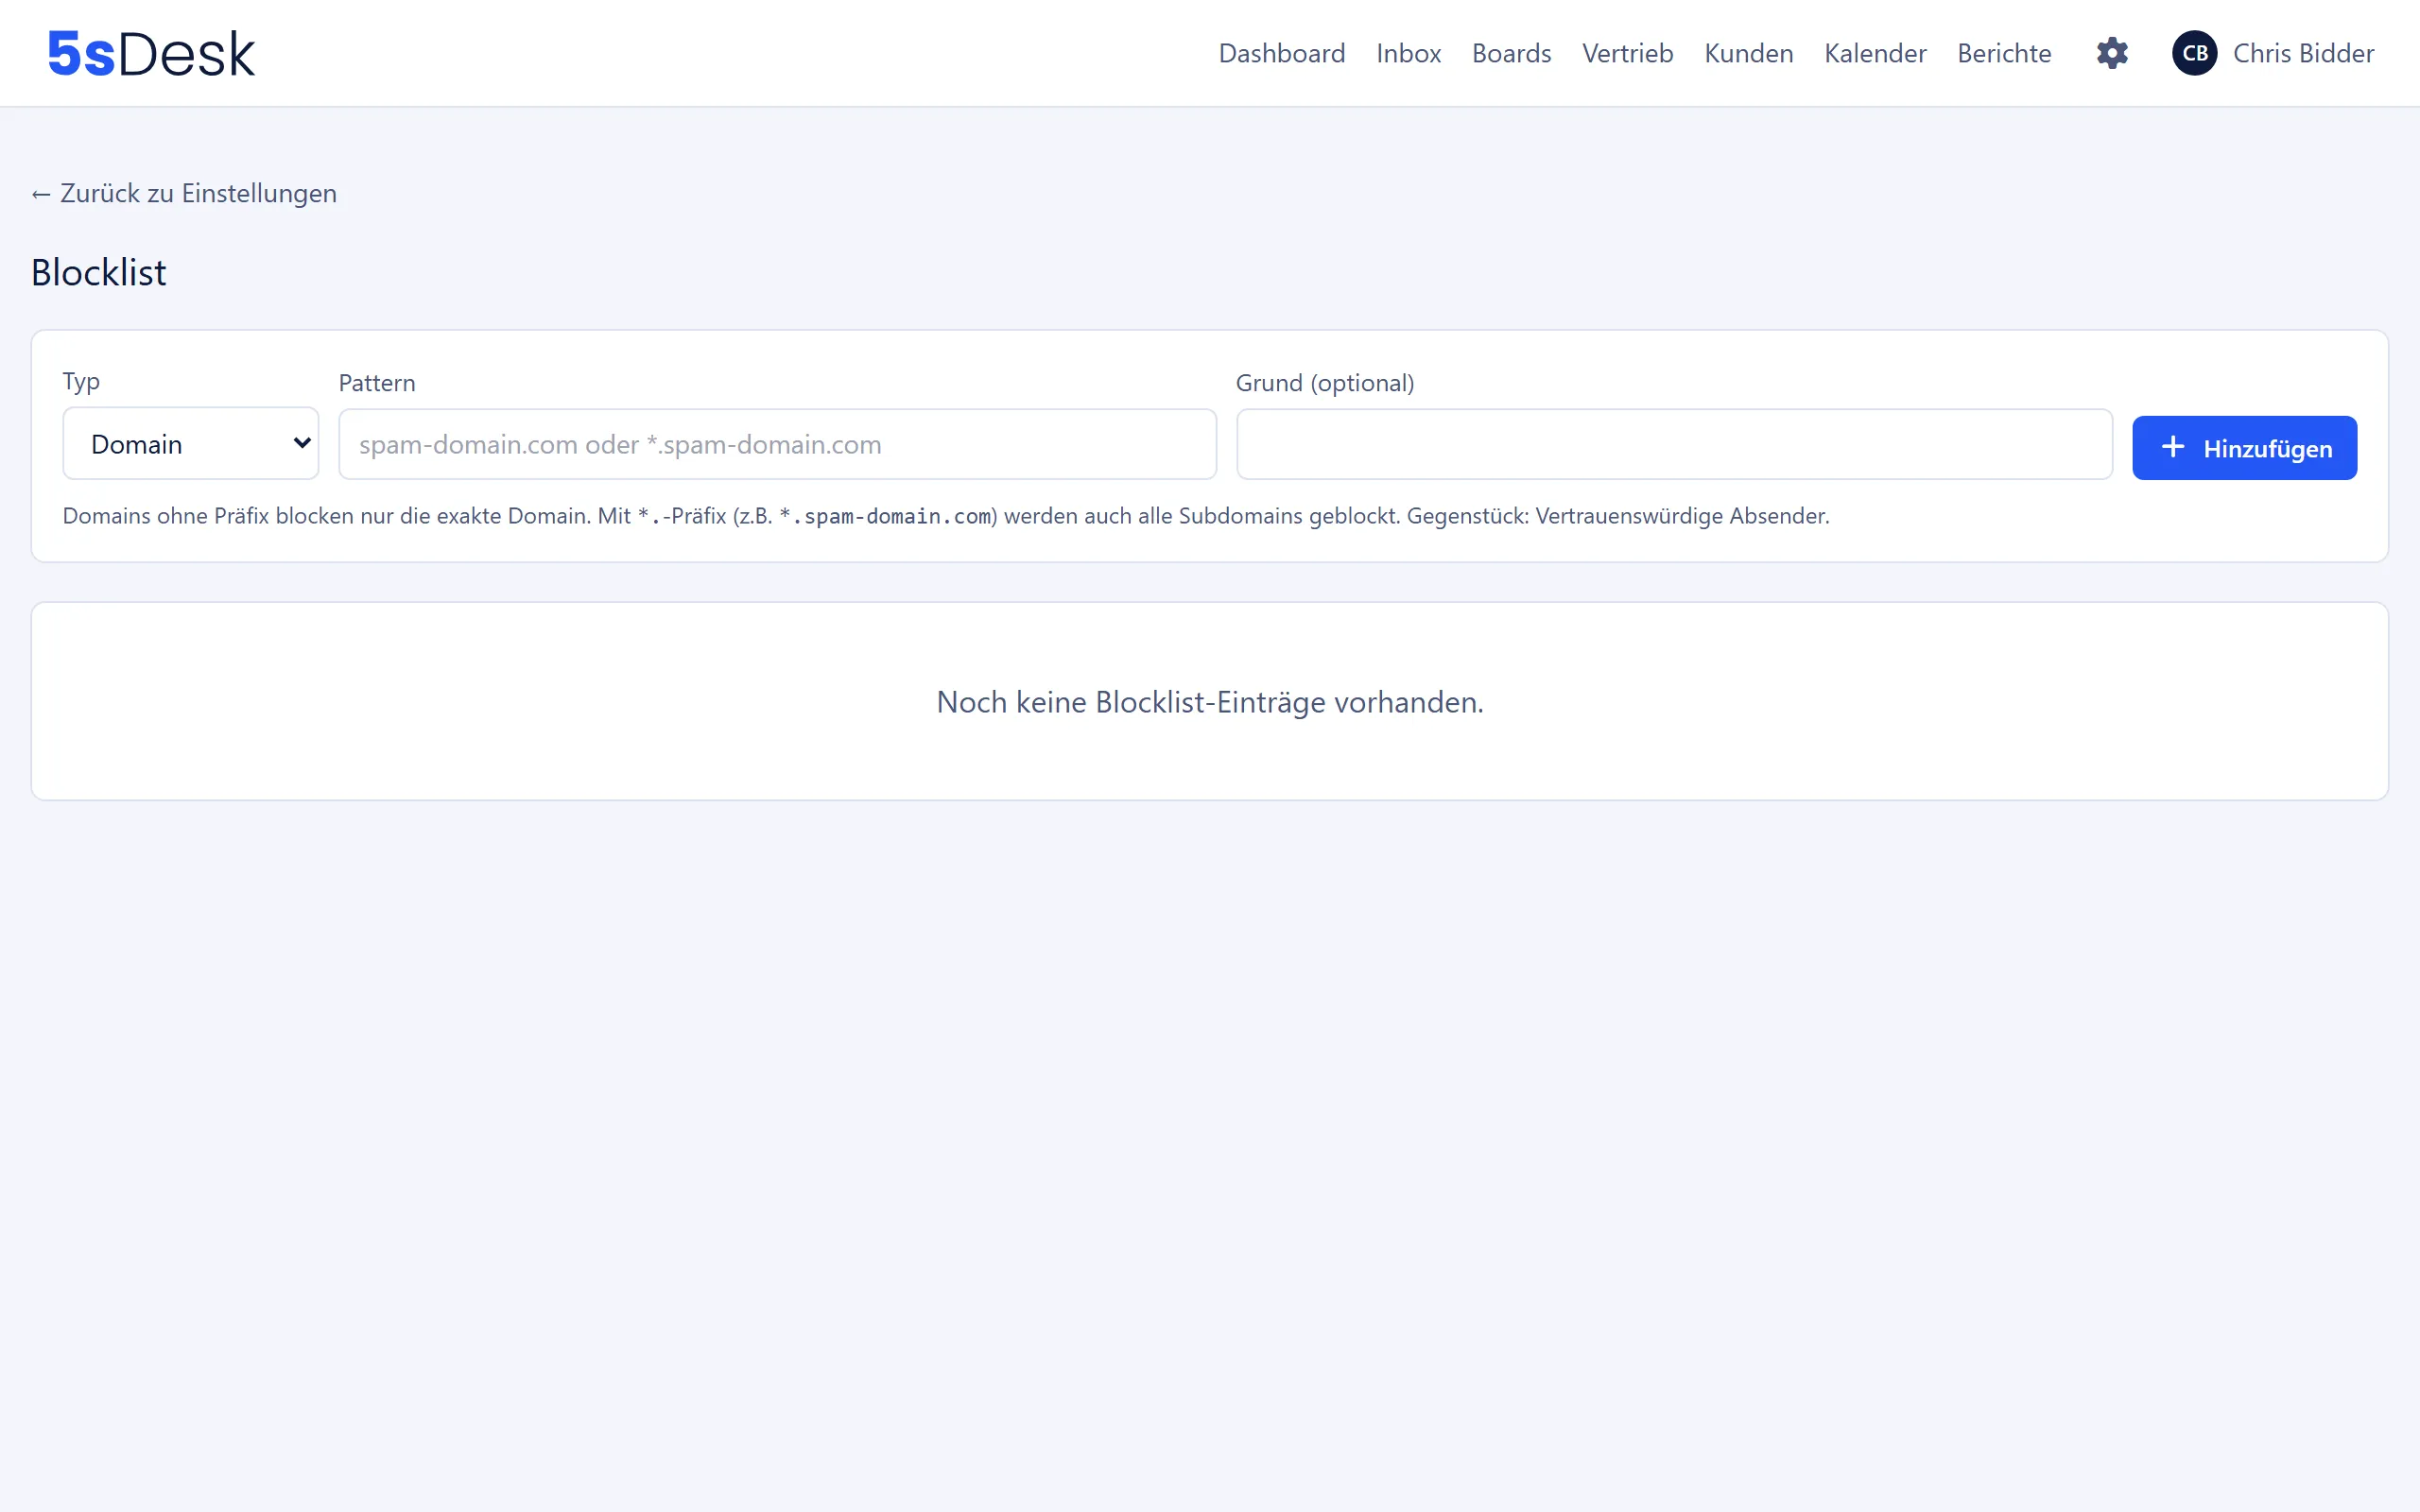2420x1512 pixels.
Task: Focus the Grund (optional) field
Action: click(x=1674, y=444)
